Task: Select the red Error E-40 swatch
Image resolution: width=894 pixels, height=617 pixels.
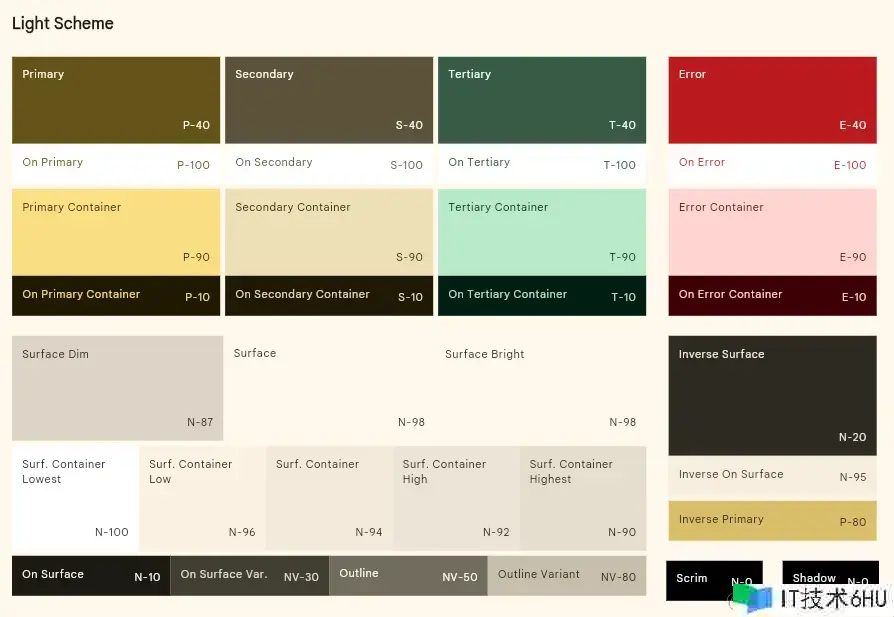Action: [772, 100]
